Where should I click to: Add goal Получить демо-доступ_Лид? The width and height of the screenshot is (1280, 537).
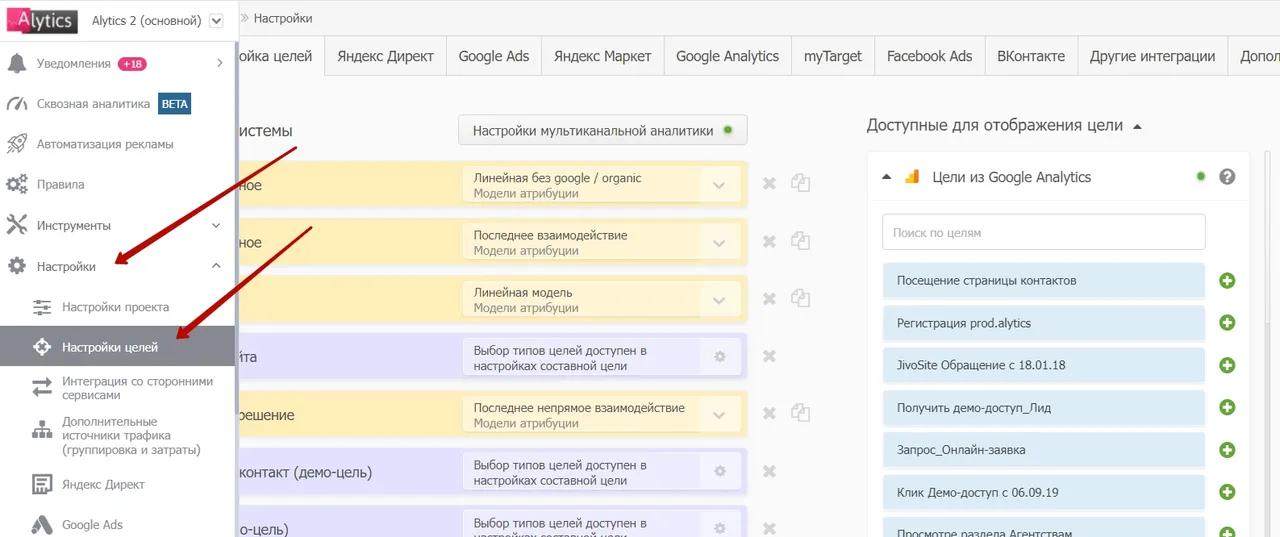coord(1227,407)
